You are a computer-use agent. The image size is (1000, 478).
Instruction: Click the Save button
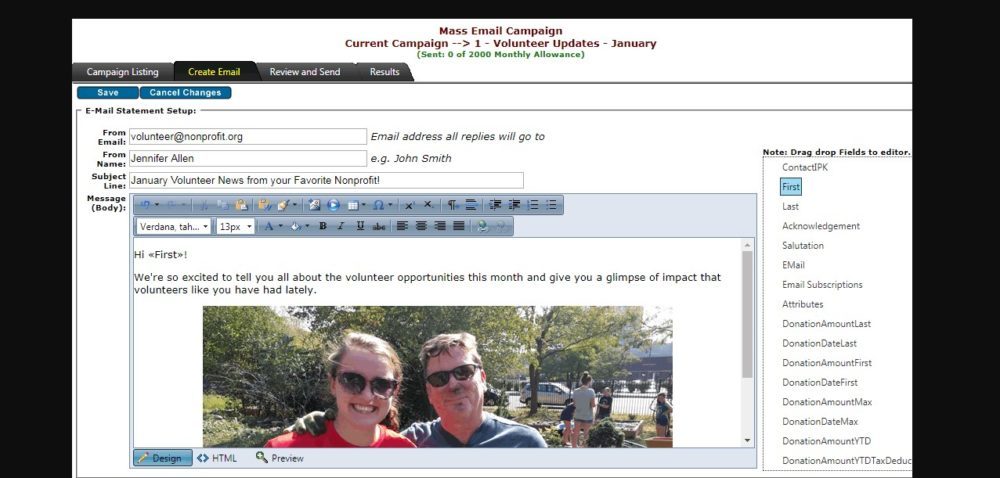(x=107, y=93)
